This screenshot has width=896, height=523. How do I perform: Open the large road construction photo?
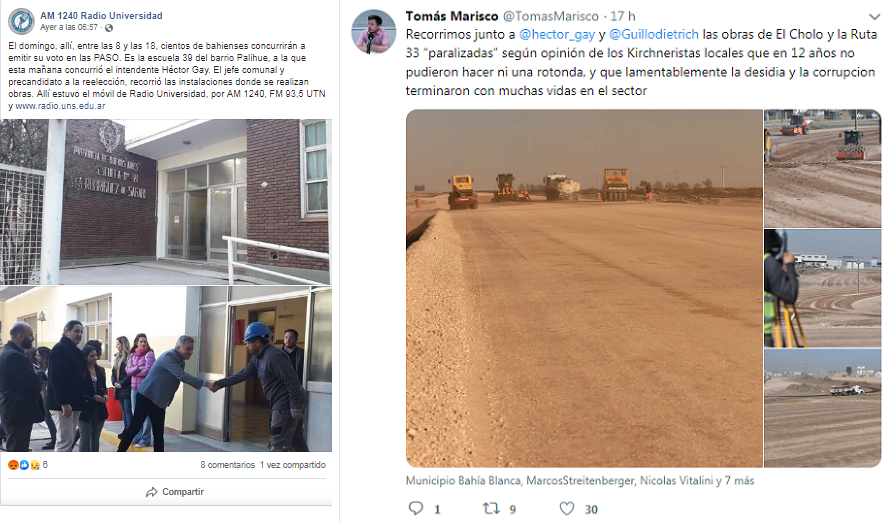pyautogui.click(x=584, y=288)
